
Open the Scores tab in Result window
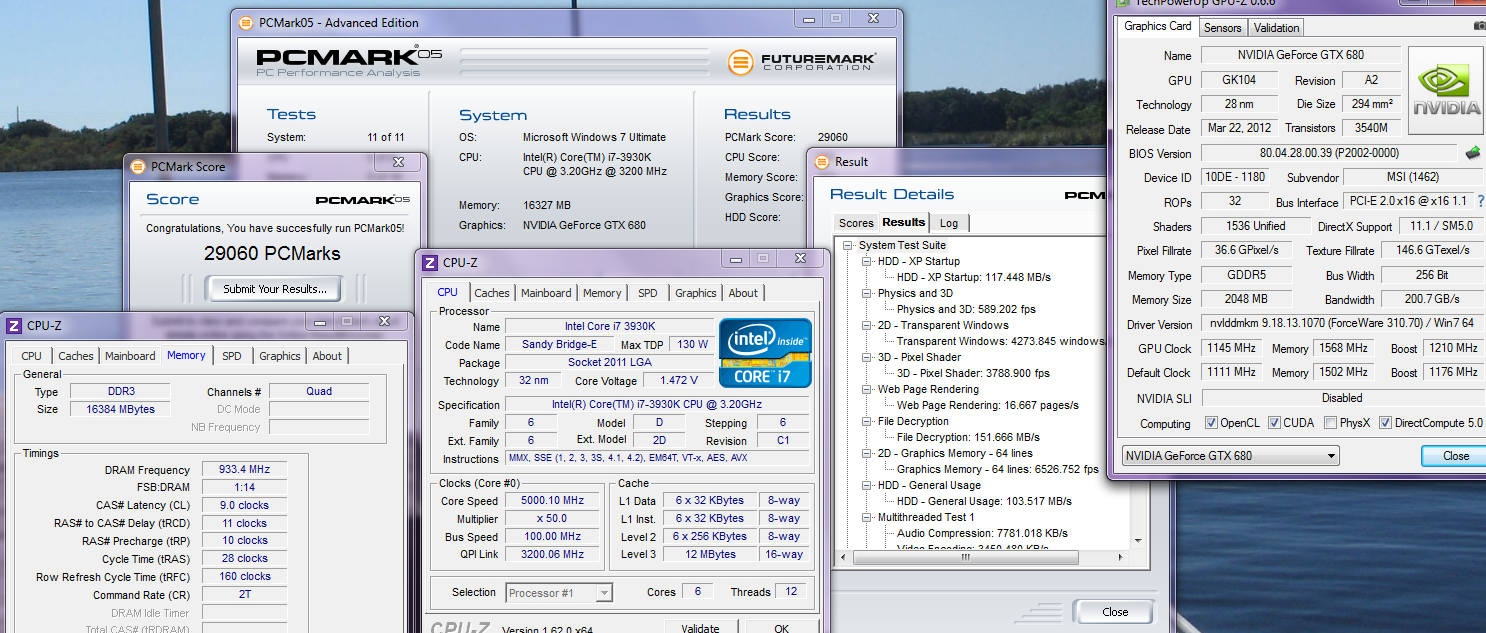[x=856, y=223]
